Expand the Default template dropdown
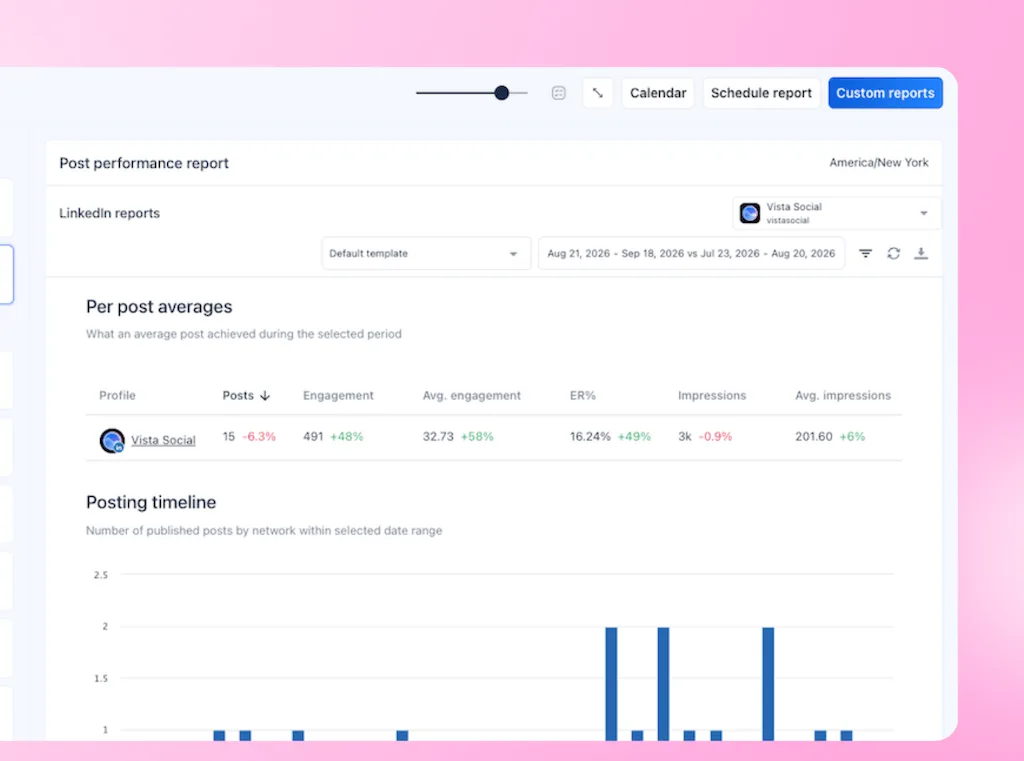 [x=426, y=253]
